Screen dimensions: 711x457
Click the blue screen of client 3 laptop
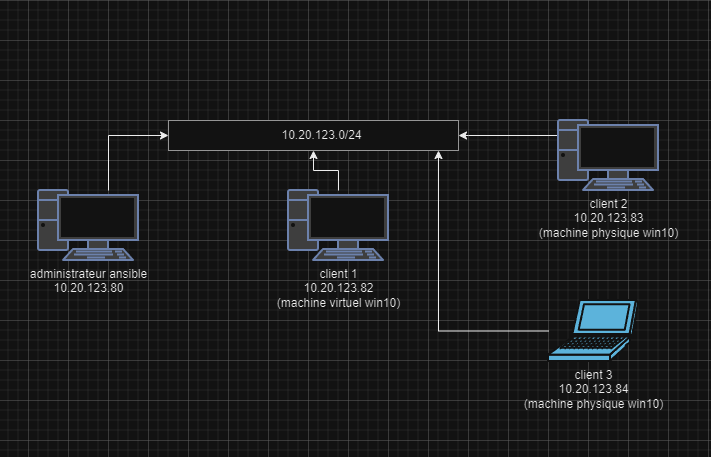[x=603, y=317]
